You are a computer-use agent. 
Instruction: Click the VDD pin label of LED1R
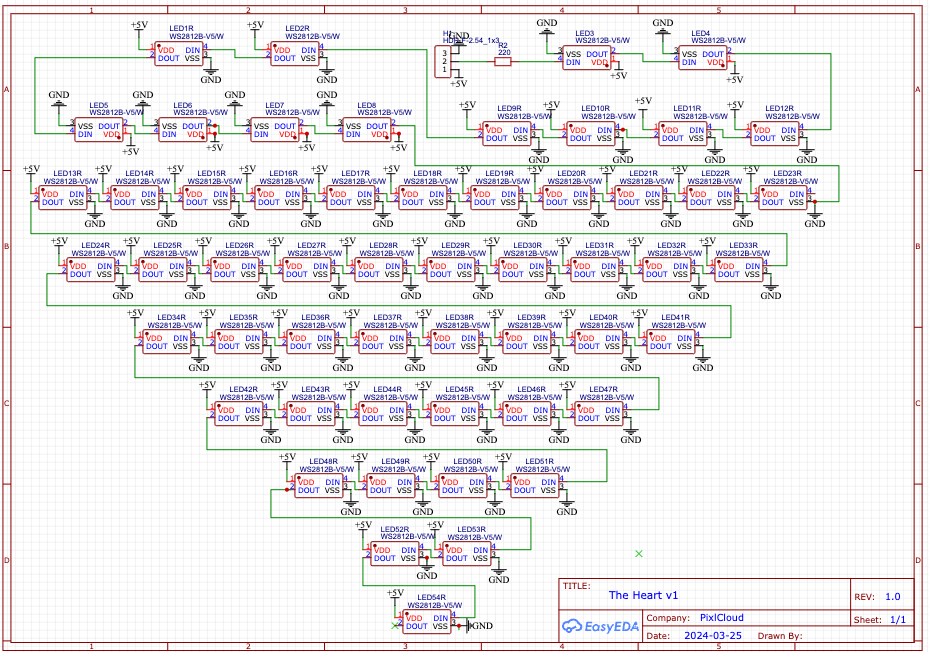166,50
